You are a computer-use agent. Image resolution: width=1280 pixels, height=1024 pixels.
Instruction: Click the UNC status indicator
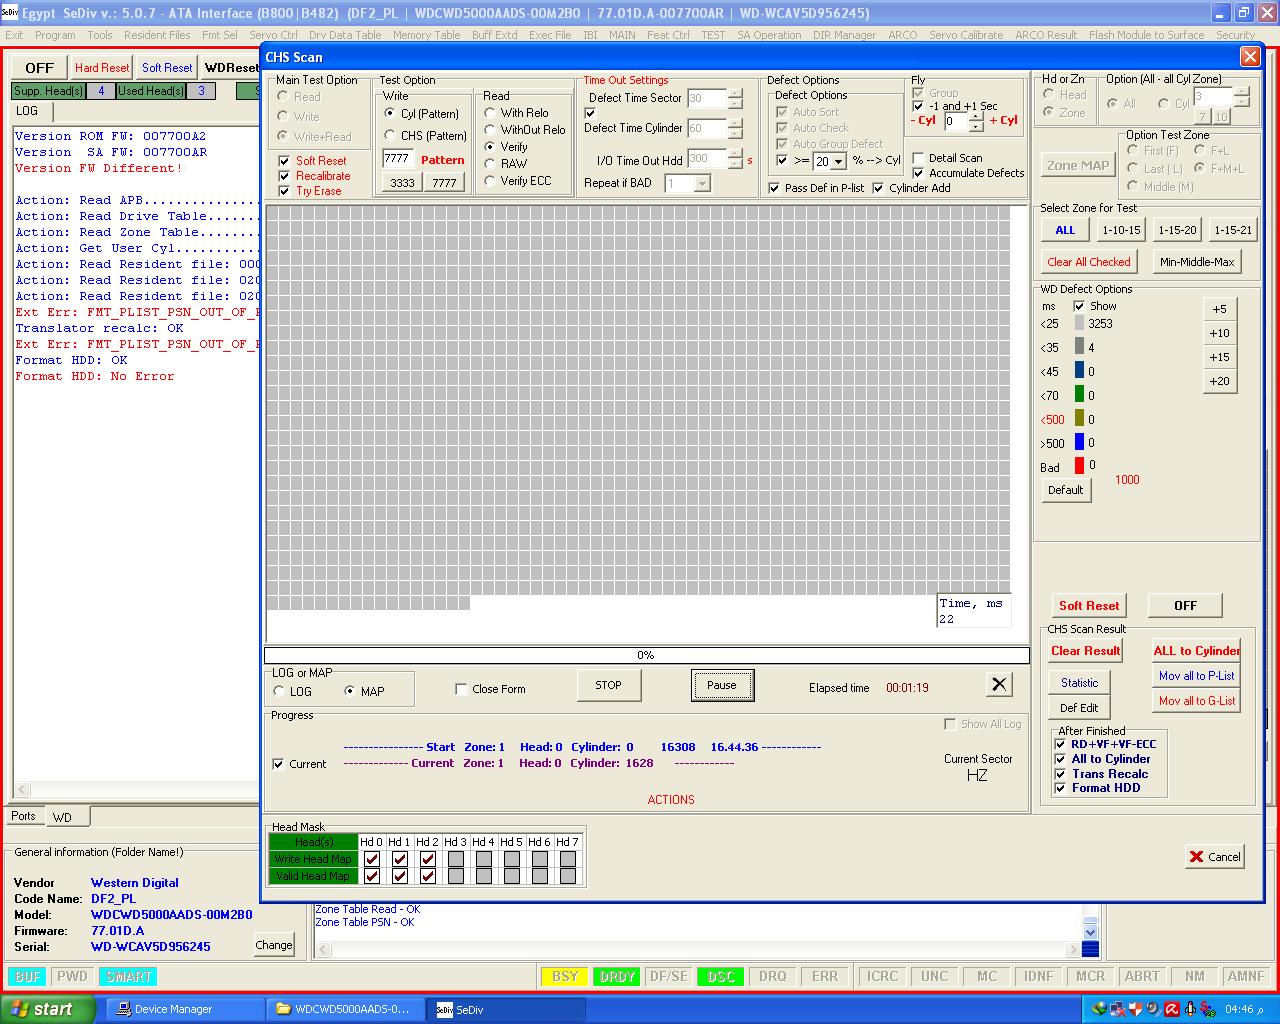pyautogui.click(x=934, y=976)
